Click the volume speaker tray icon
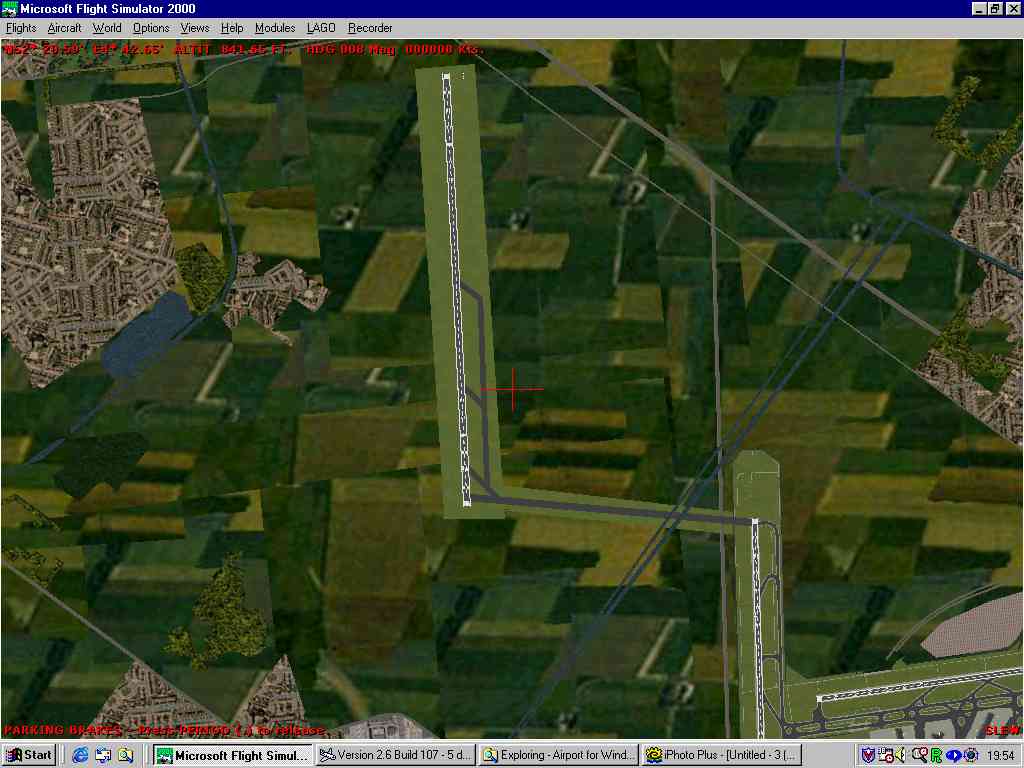The image size is (1024, 768). pos(901,755)
